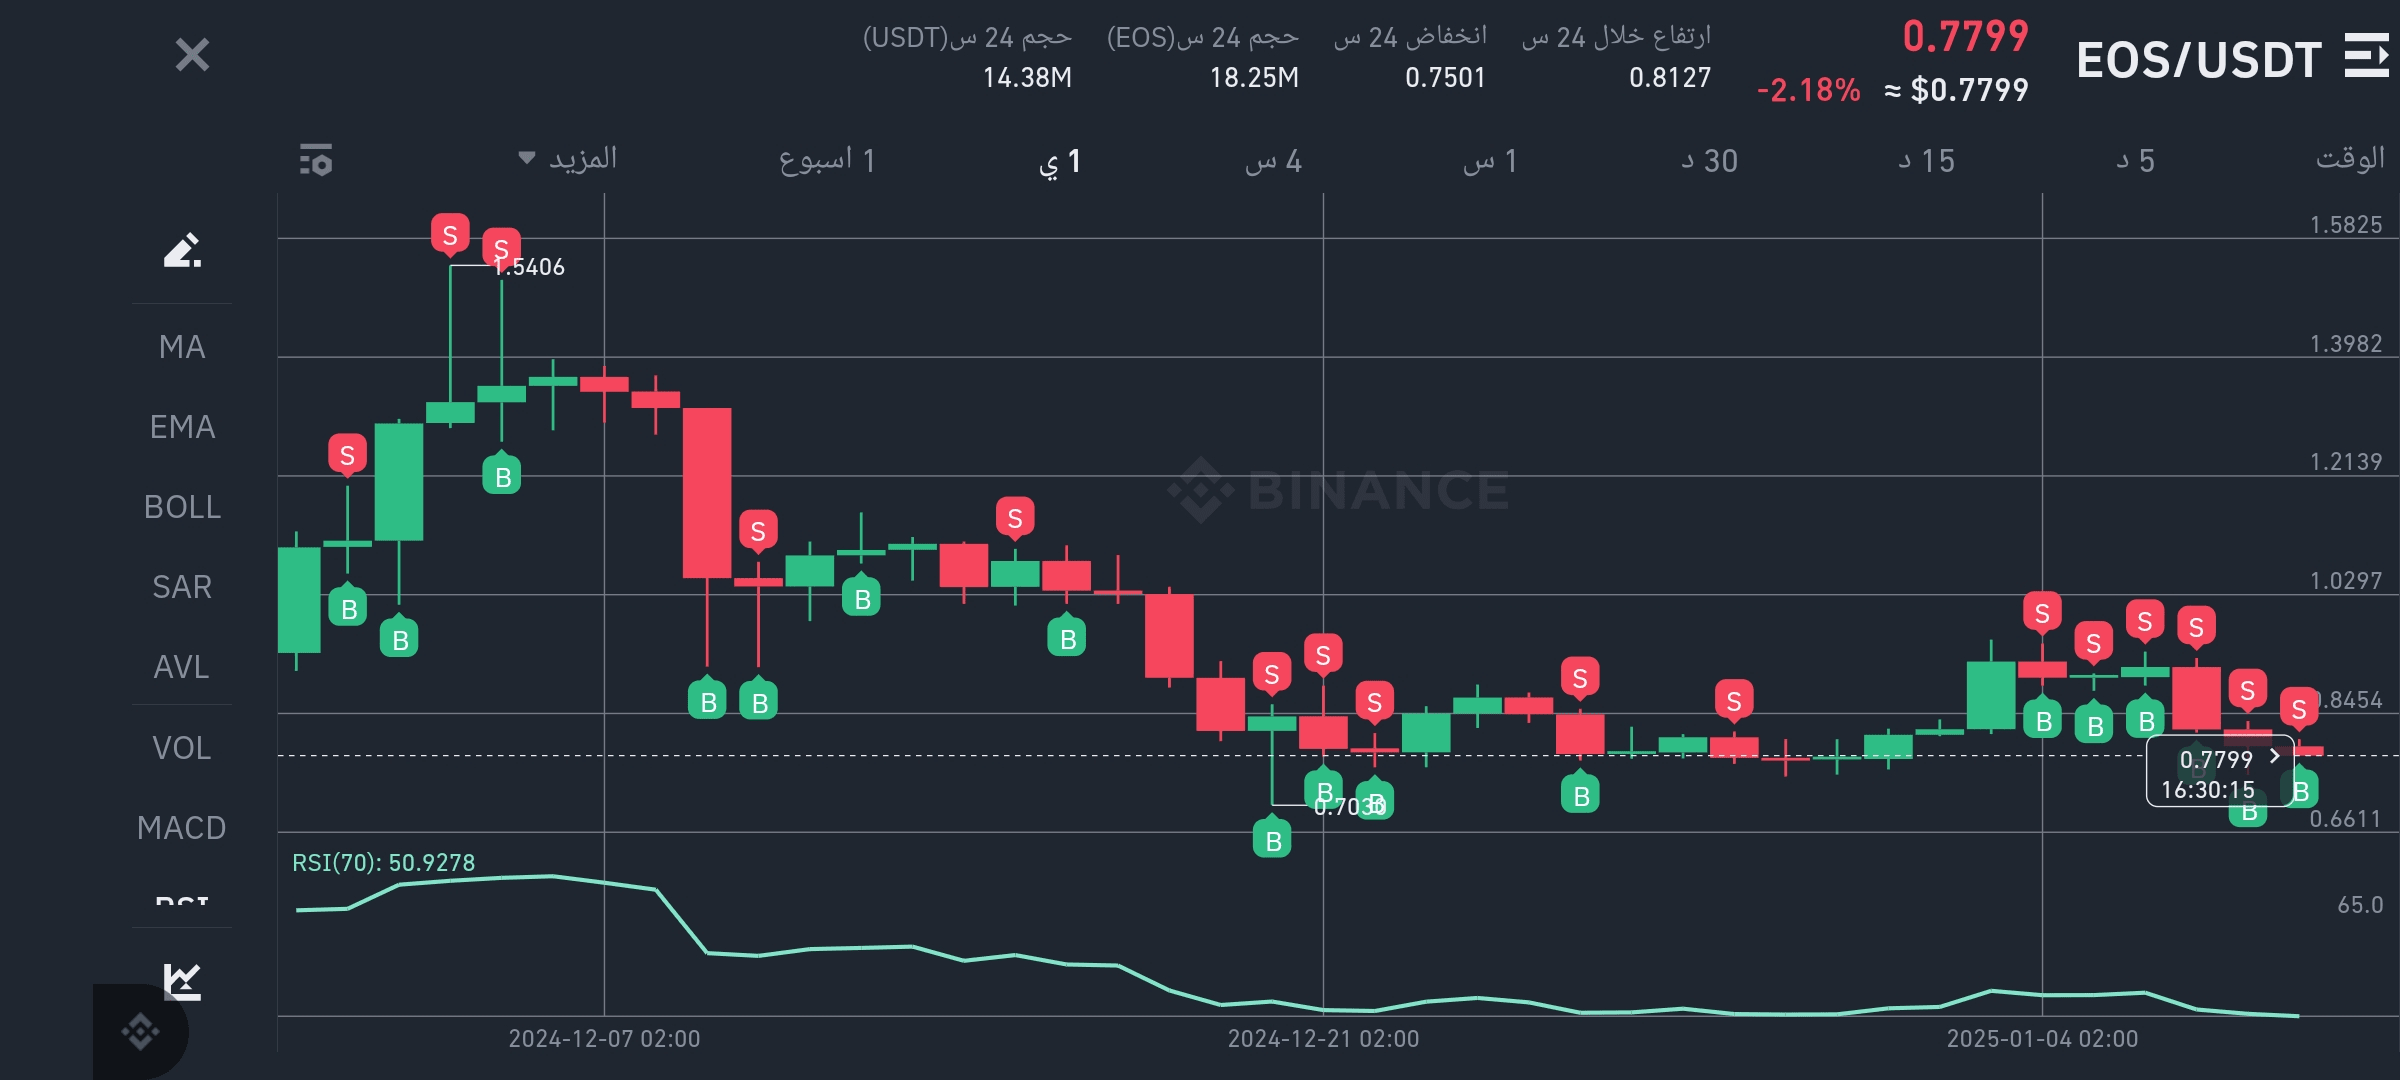Show the VOL volume indicator
This screenshot has height=1080, width=2400.
(182, 748)
